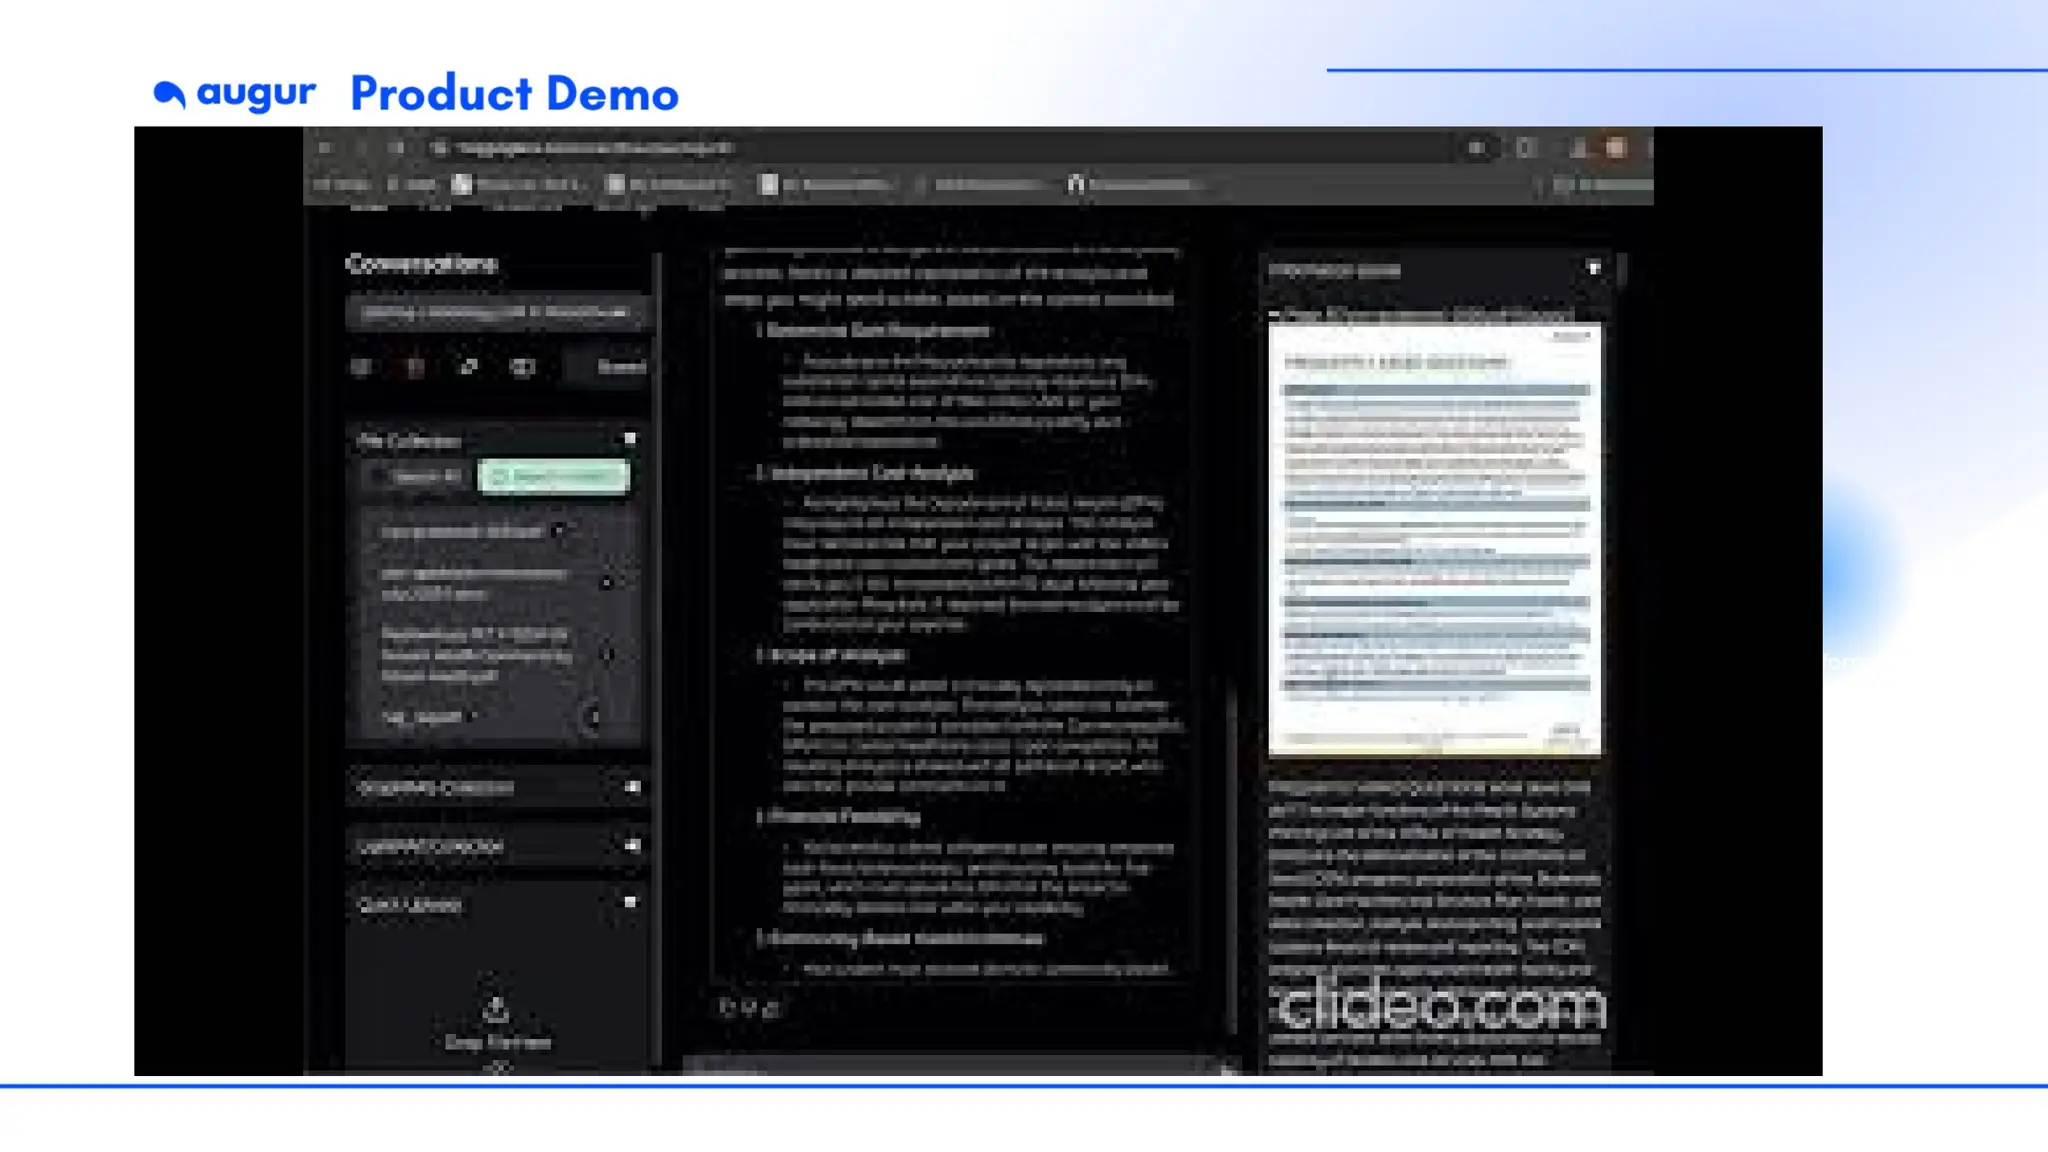Open the conversation selector dropdown

pyautogui.click(x=496, y=312)
